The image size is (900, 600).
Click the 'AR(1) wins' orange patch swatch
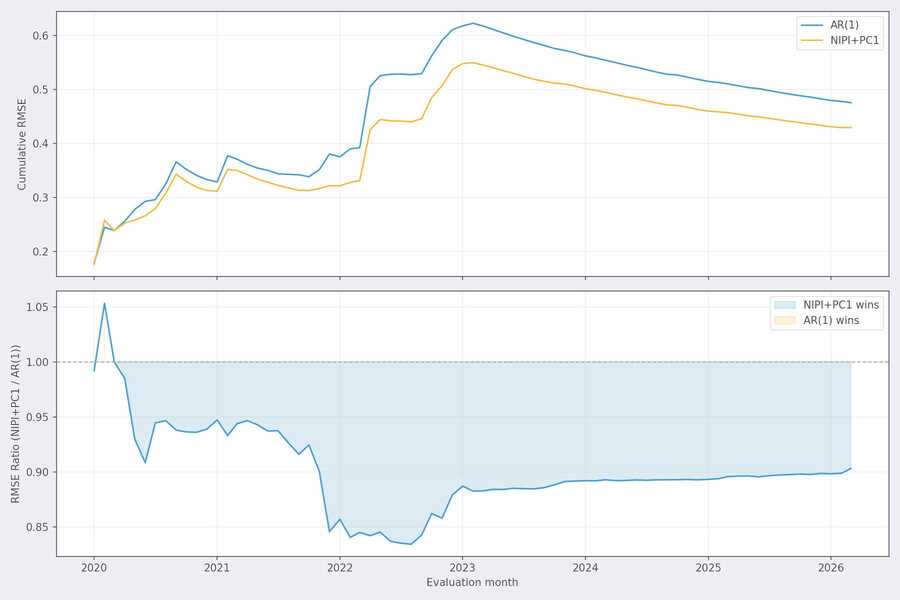(784, 320)
